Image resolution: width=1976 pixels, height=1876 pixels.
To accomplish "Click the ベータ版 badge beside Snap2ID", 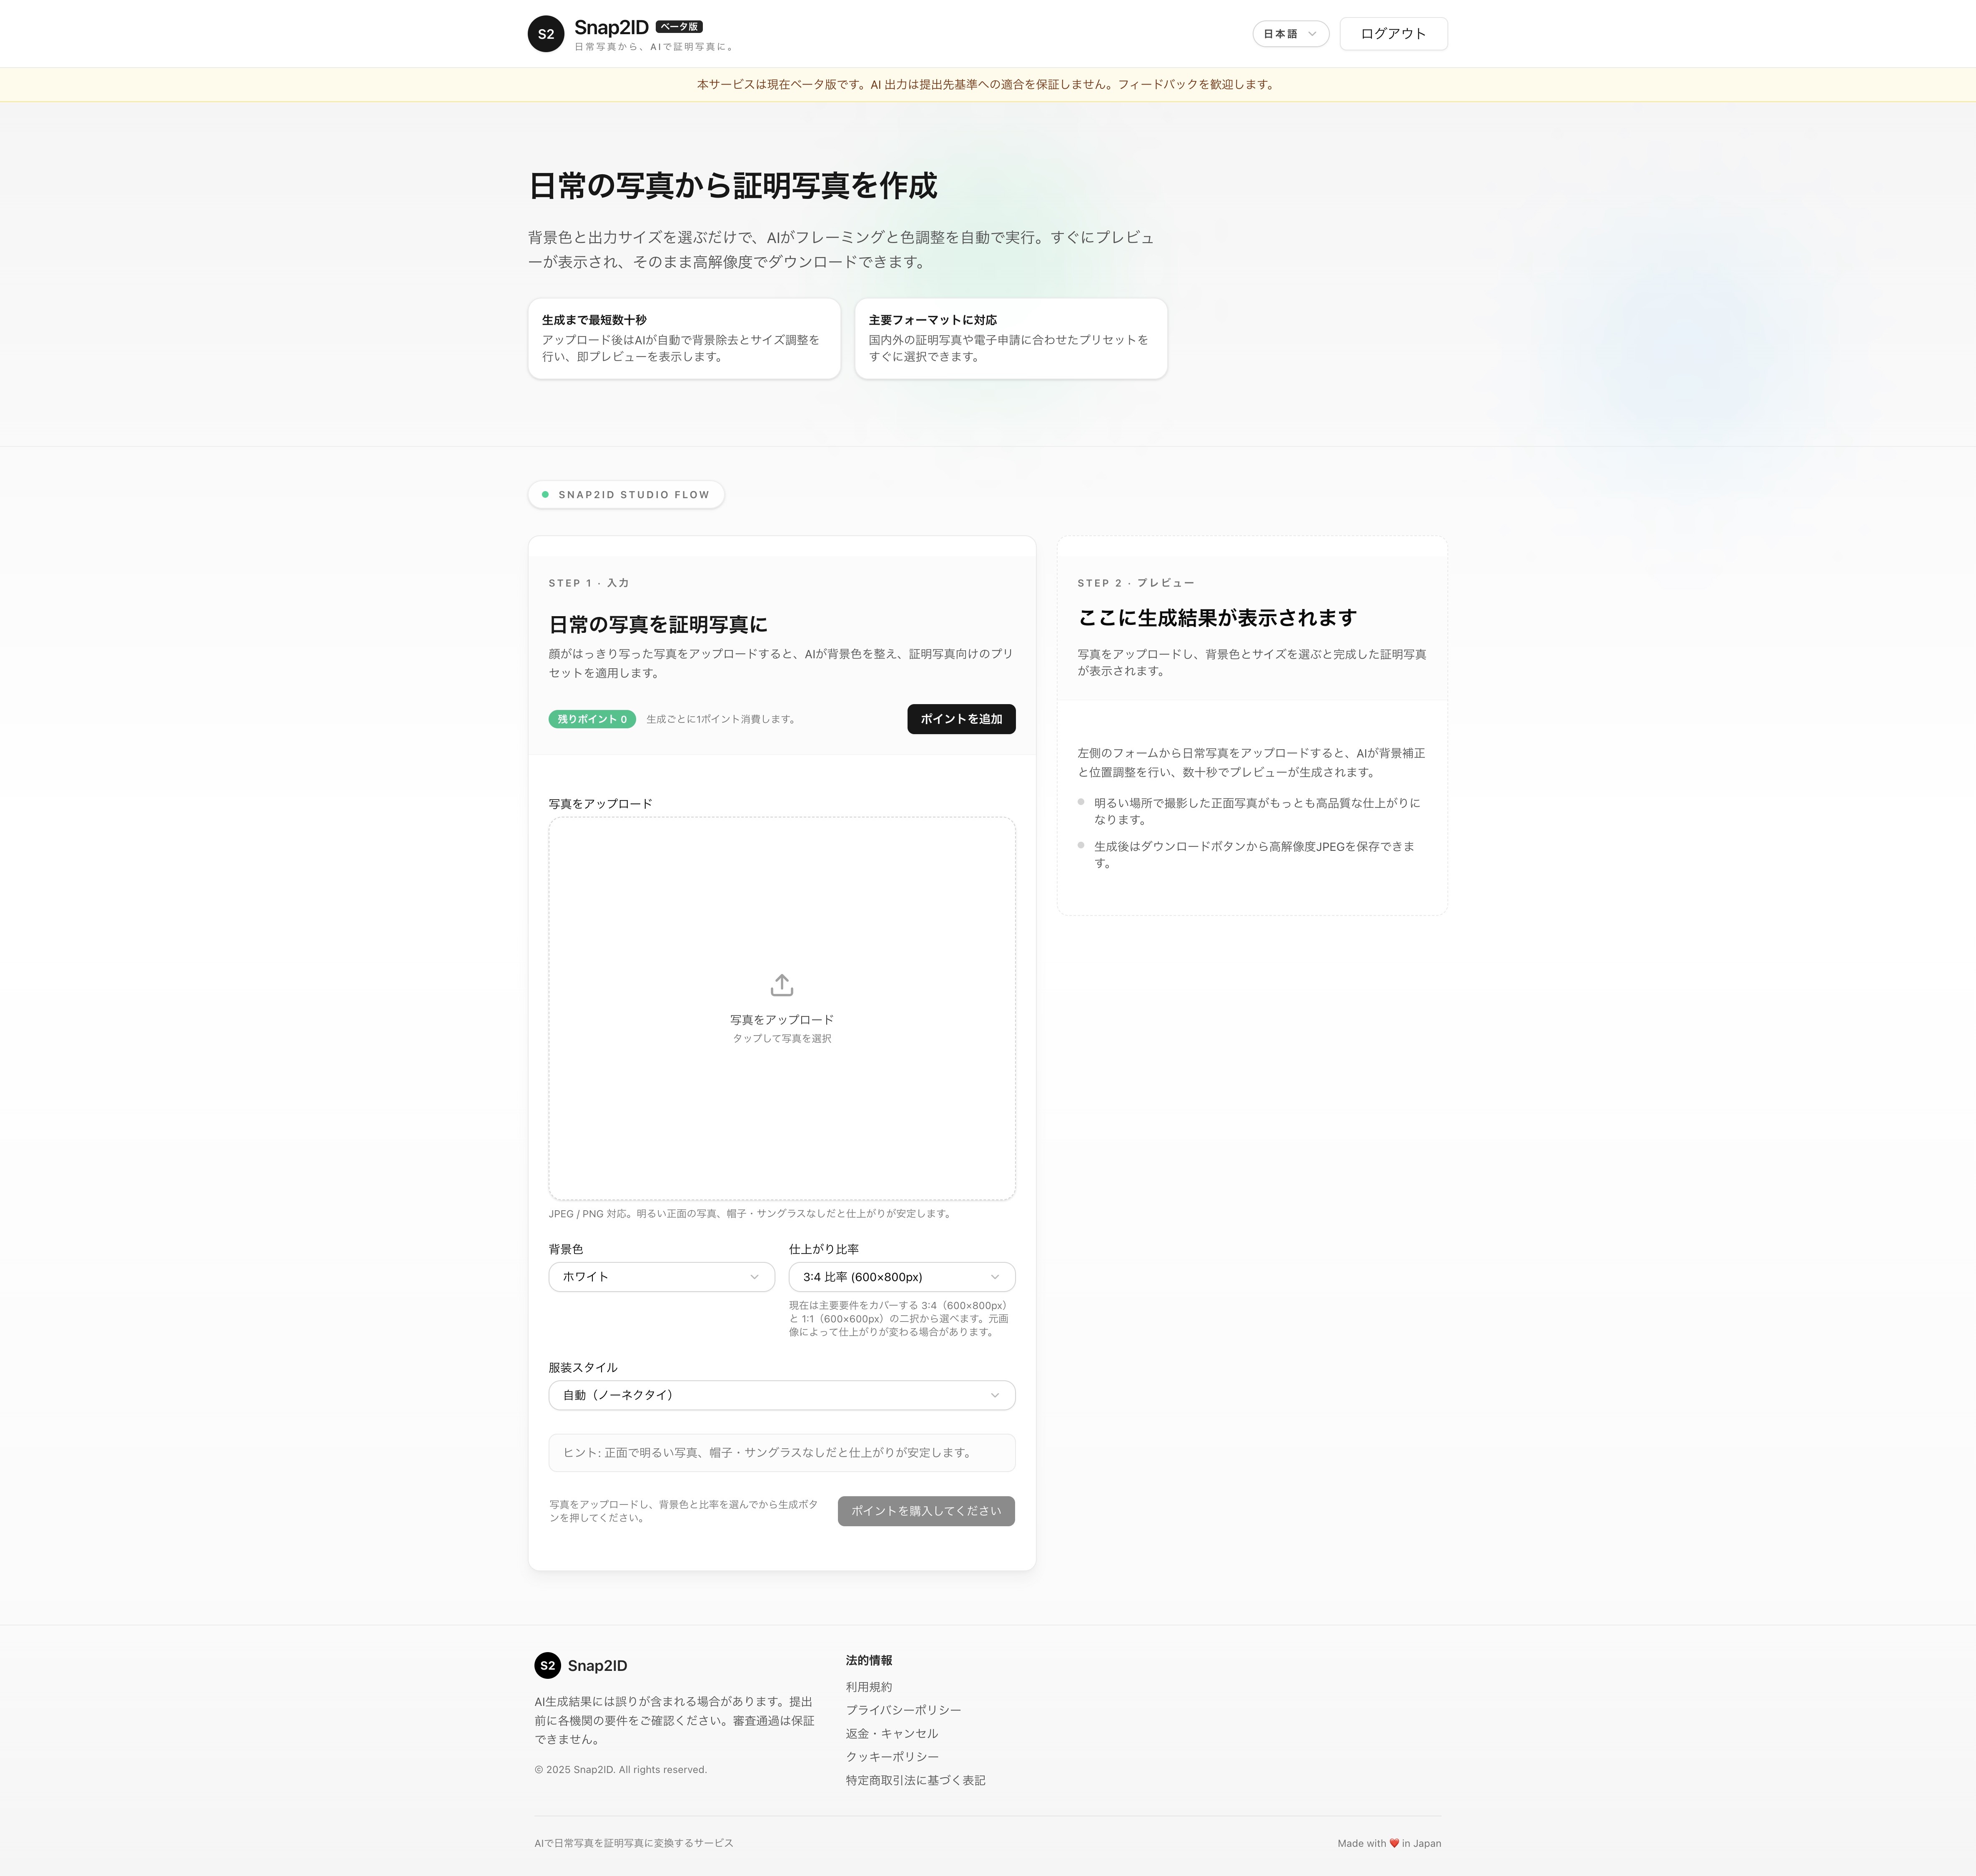I will click(679, 27).
